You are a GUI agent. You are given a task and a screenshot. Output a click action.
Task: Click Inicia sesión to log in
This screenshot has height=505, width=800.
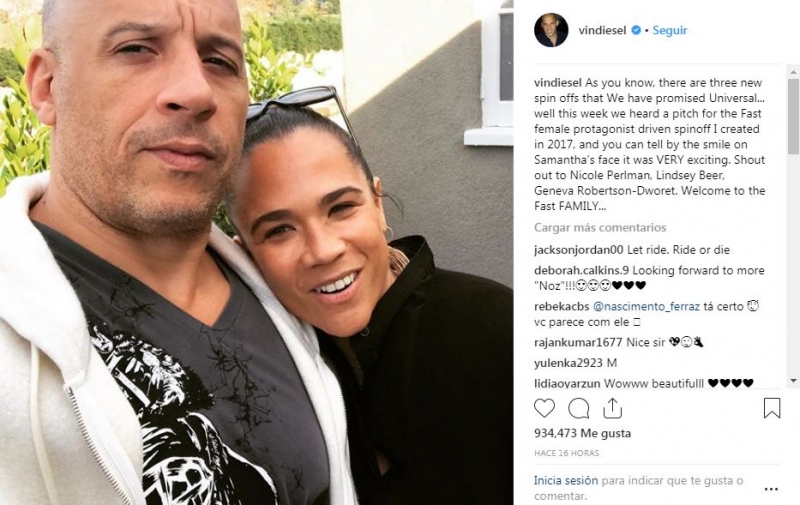(566, 481)
